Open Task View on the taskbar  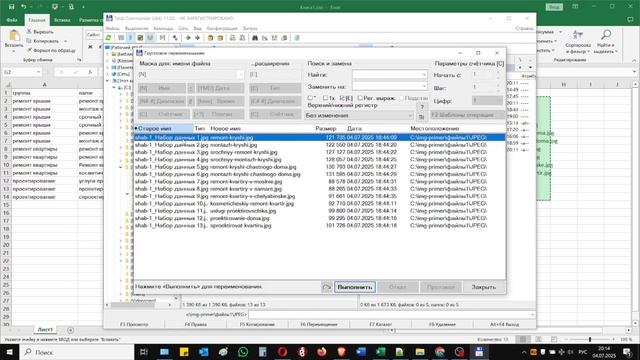pos(144,352)
